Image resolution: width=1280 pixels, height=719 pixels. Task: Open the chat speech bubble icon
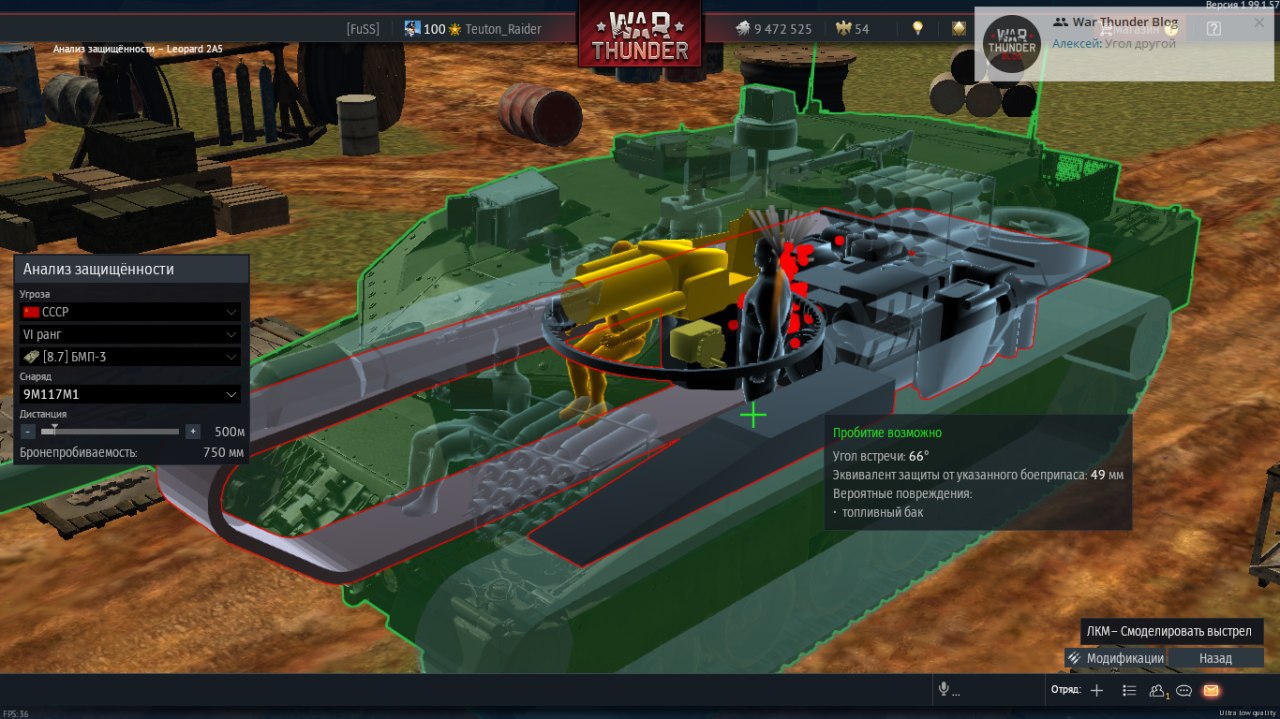point(1184,690)
